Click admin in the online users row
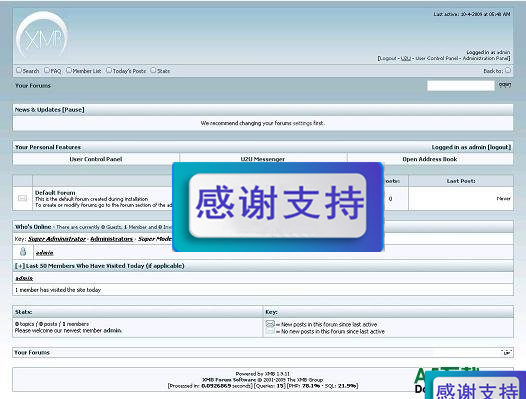 45,253
